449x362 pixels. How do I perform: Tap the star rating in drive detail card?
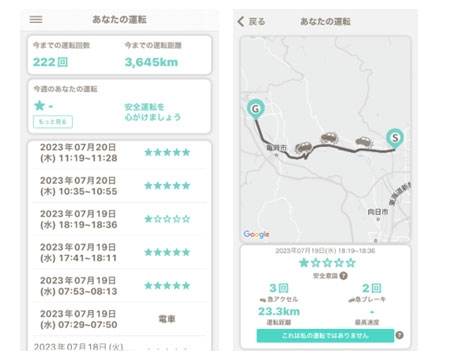(x=327, y=263)
